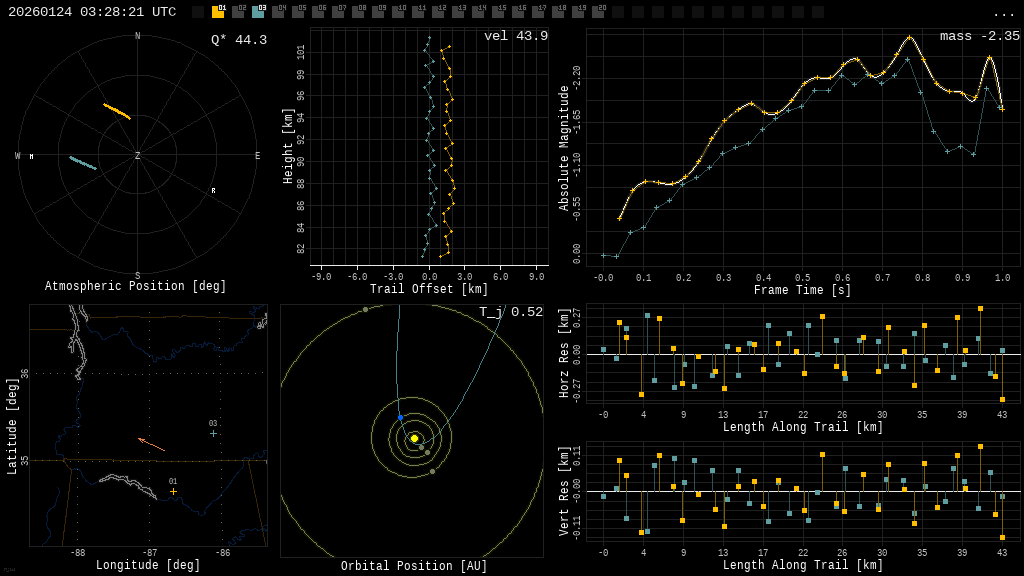Toggle the teal station 03 indicator
This screenshot has height=576, width=1024.
coord(258,12)
